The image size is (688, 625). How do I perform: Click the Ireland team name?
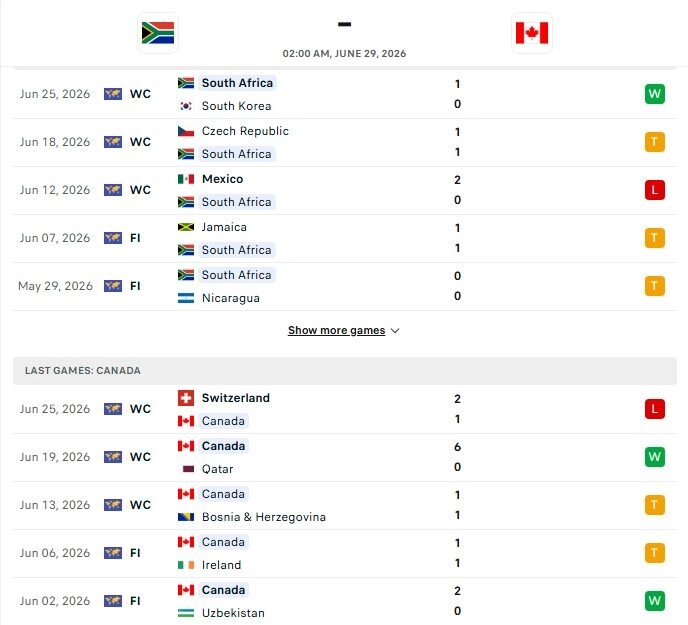(221, 565)
